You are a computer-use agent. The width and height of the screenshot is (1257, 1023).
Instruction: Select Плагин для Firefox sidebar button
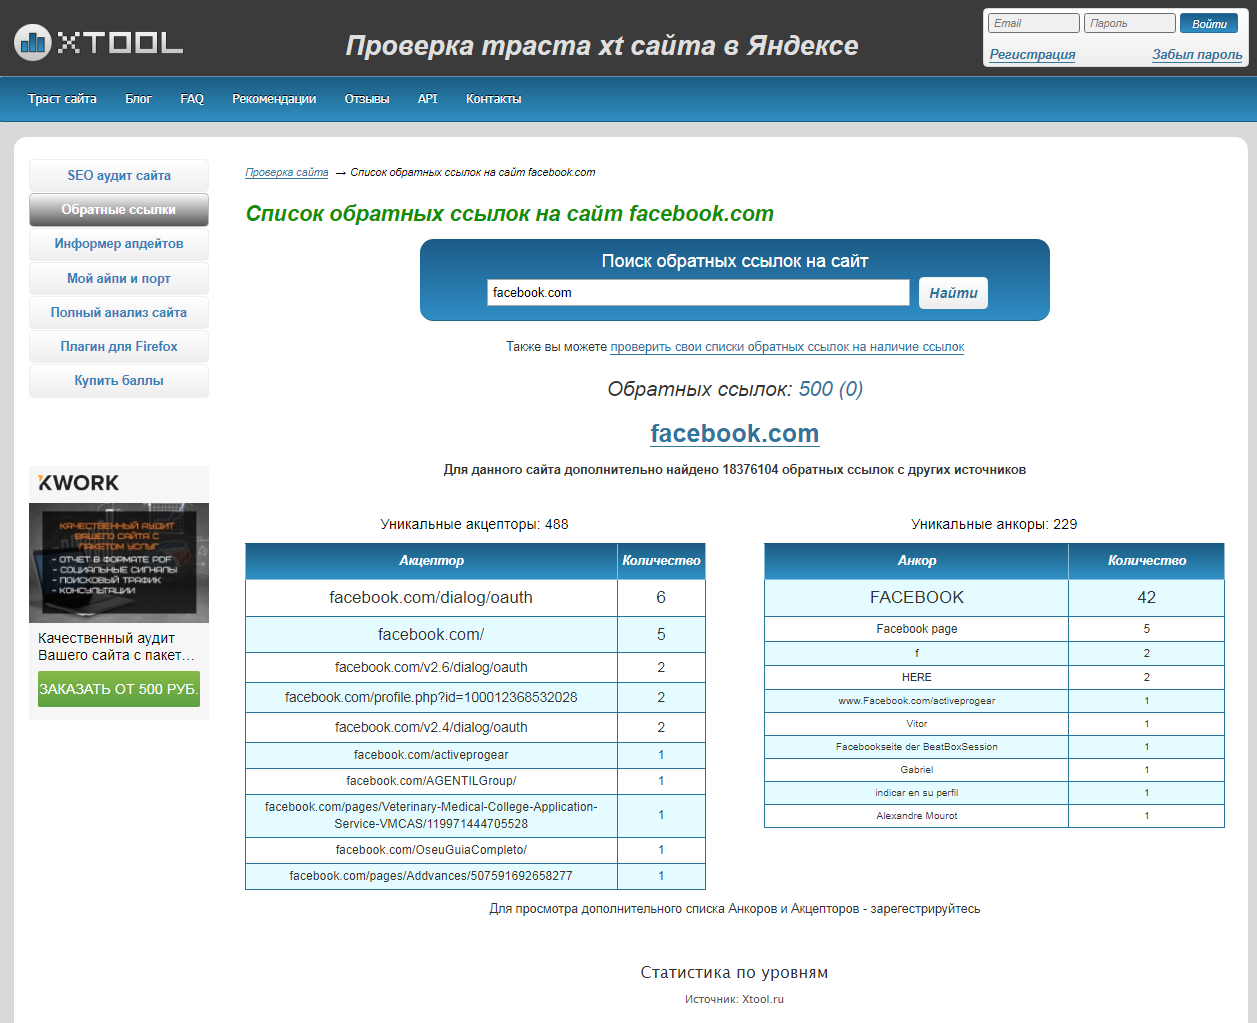[x=119, y=346]
